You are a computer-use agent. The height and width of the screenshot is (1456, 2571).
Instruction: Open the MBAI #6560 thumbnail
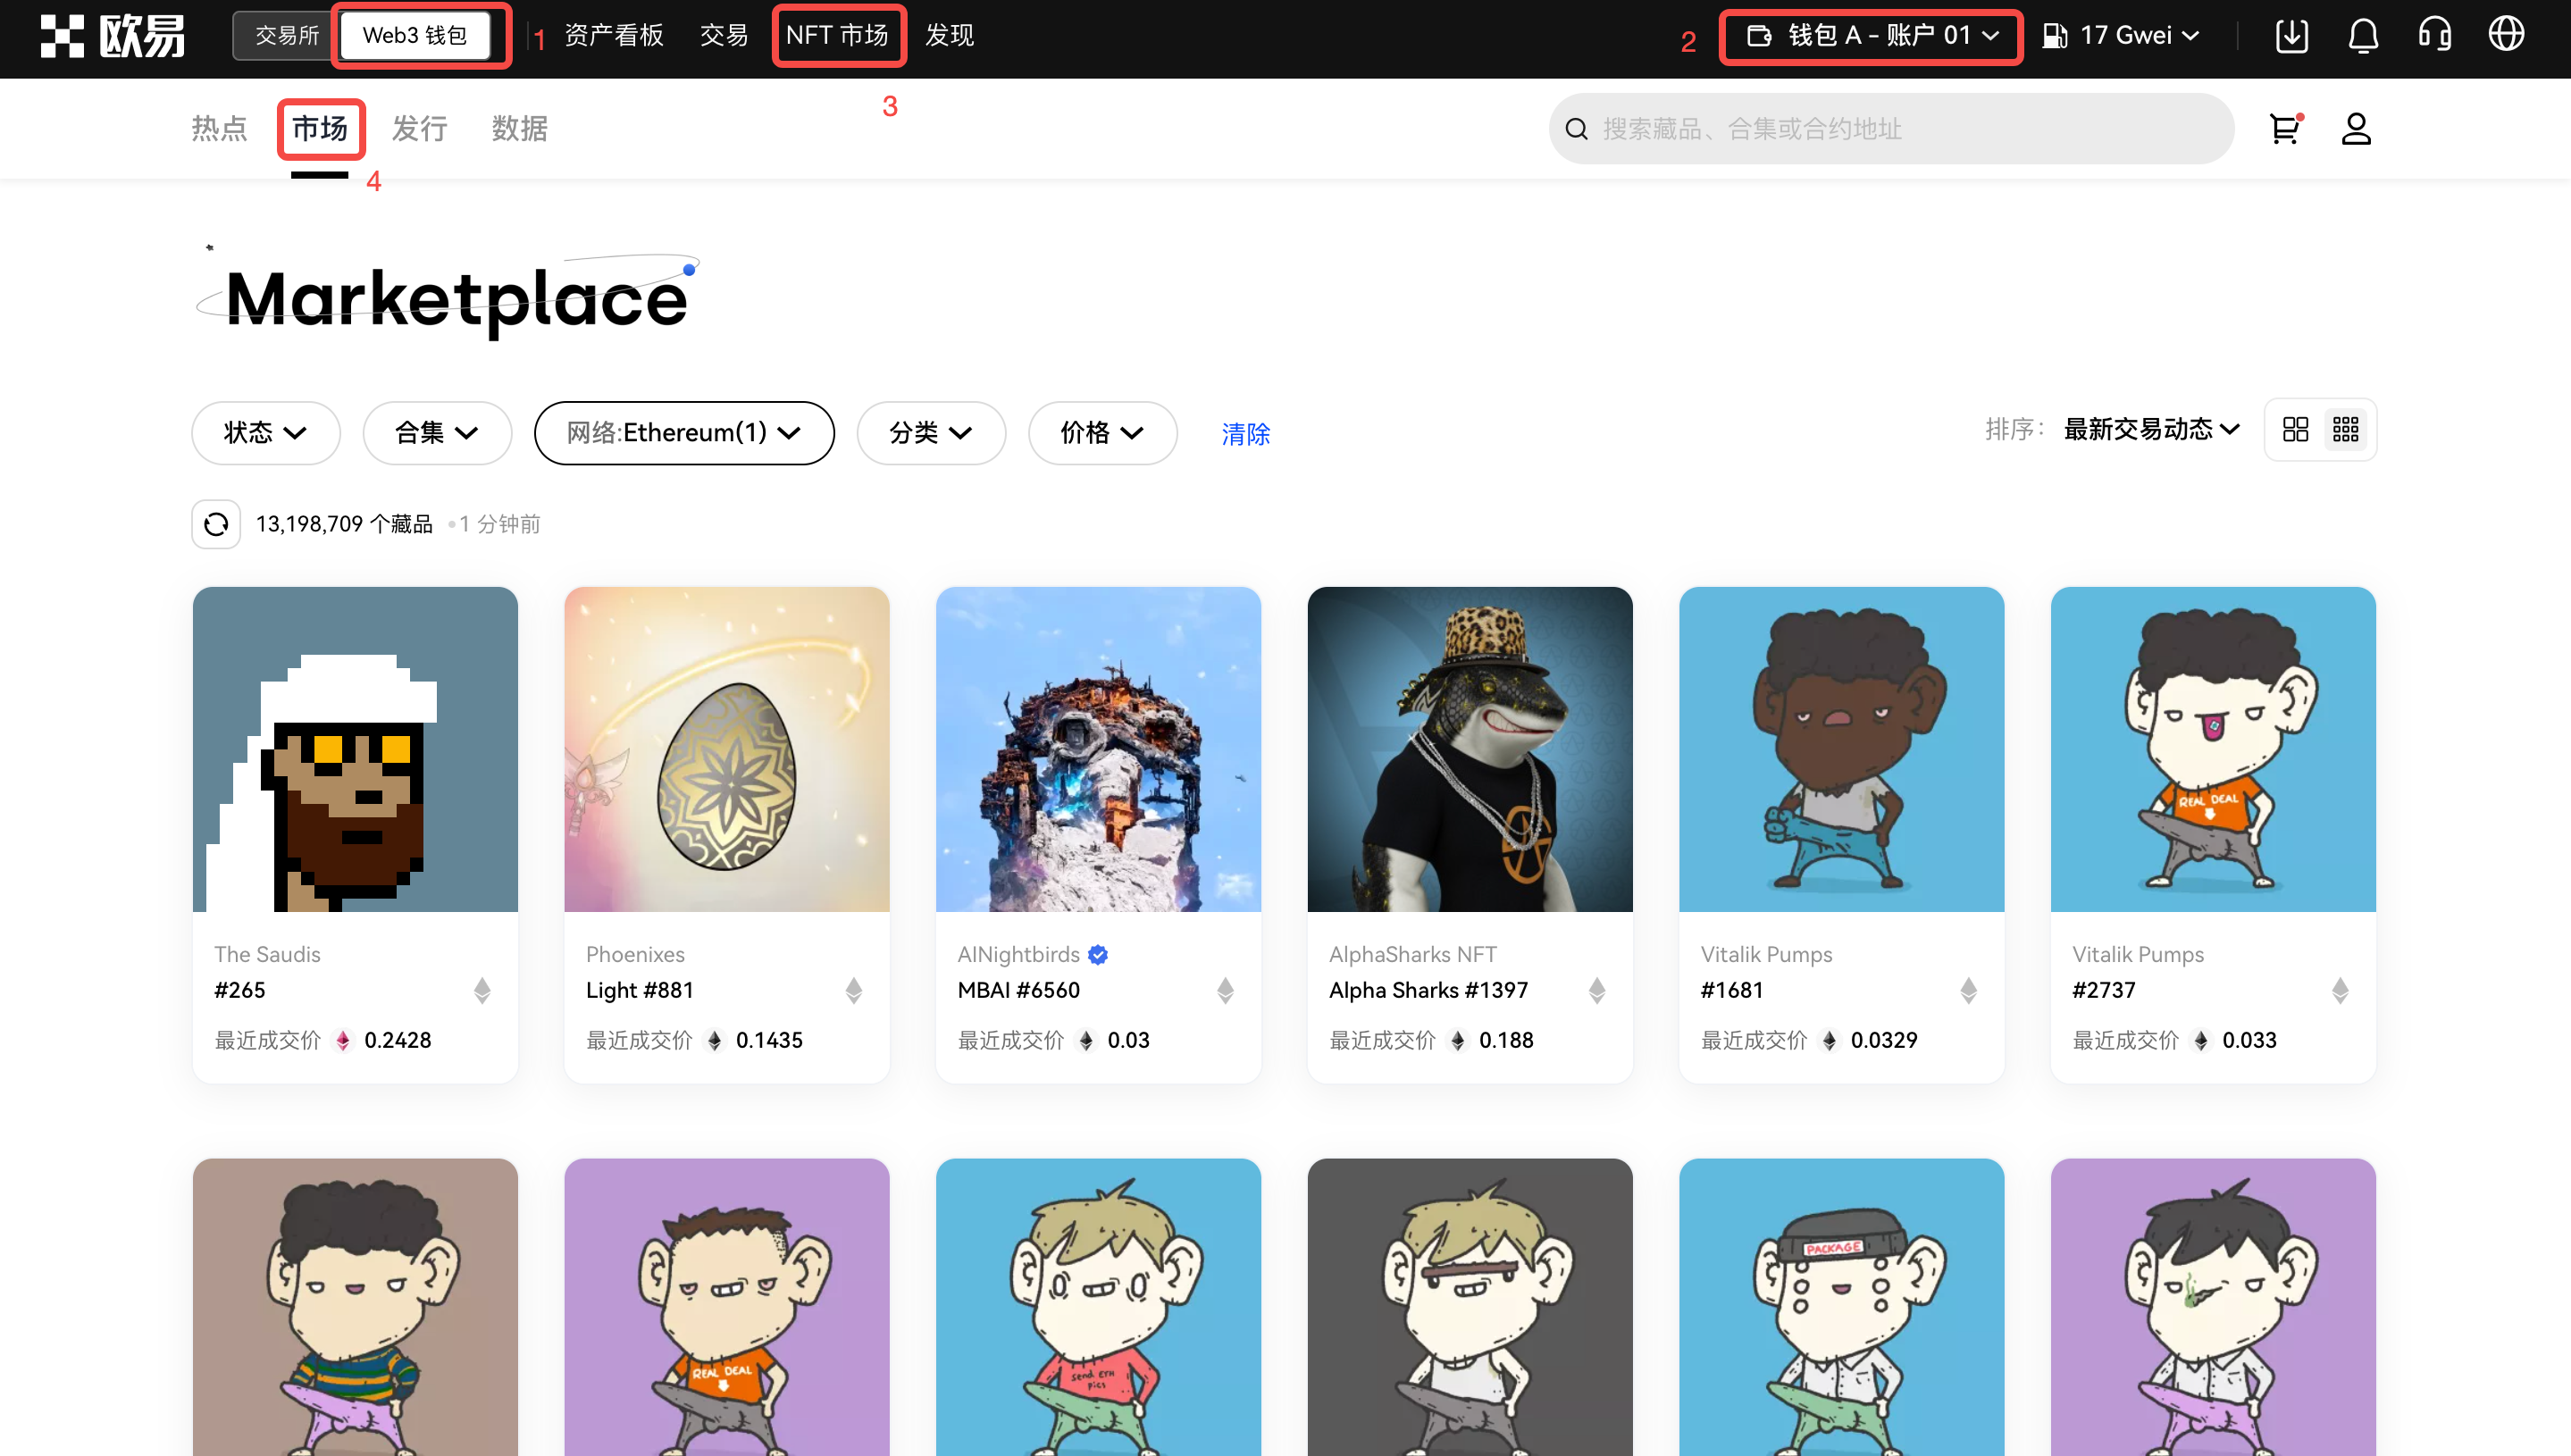coord(1098,749)
